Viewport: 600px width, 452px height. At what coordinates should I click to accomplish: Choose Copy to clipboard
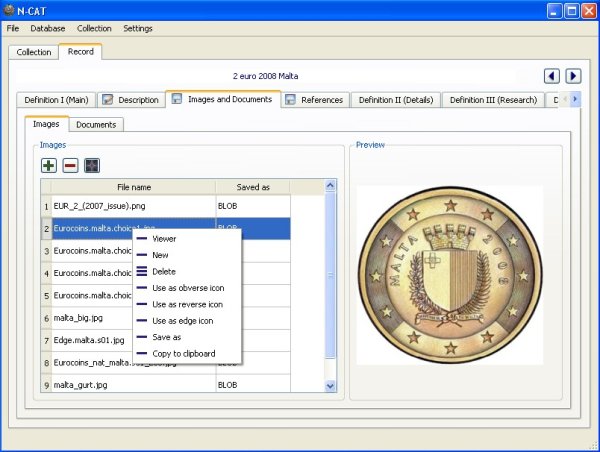187,354
